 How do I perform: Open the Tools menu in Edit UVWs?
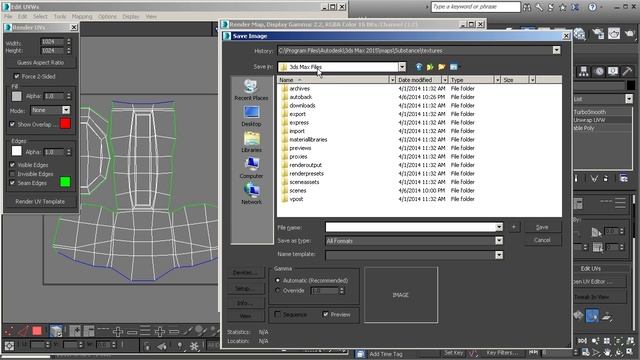point(60,16)
